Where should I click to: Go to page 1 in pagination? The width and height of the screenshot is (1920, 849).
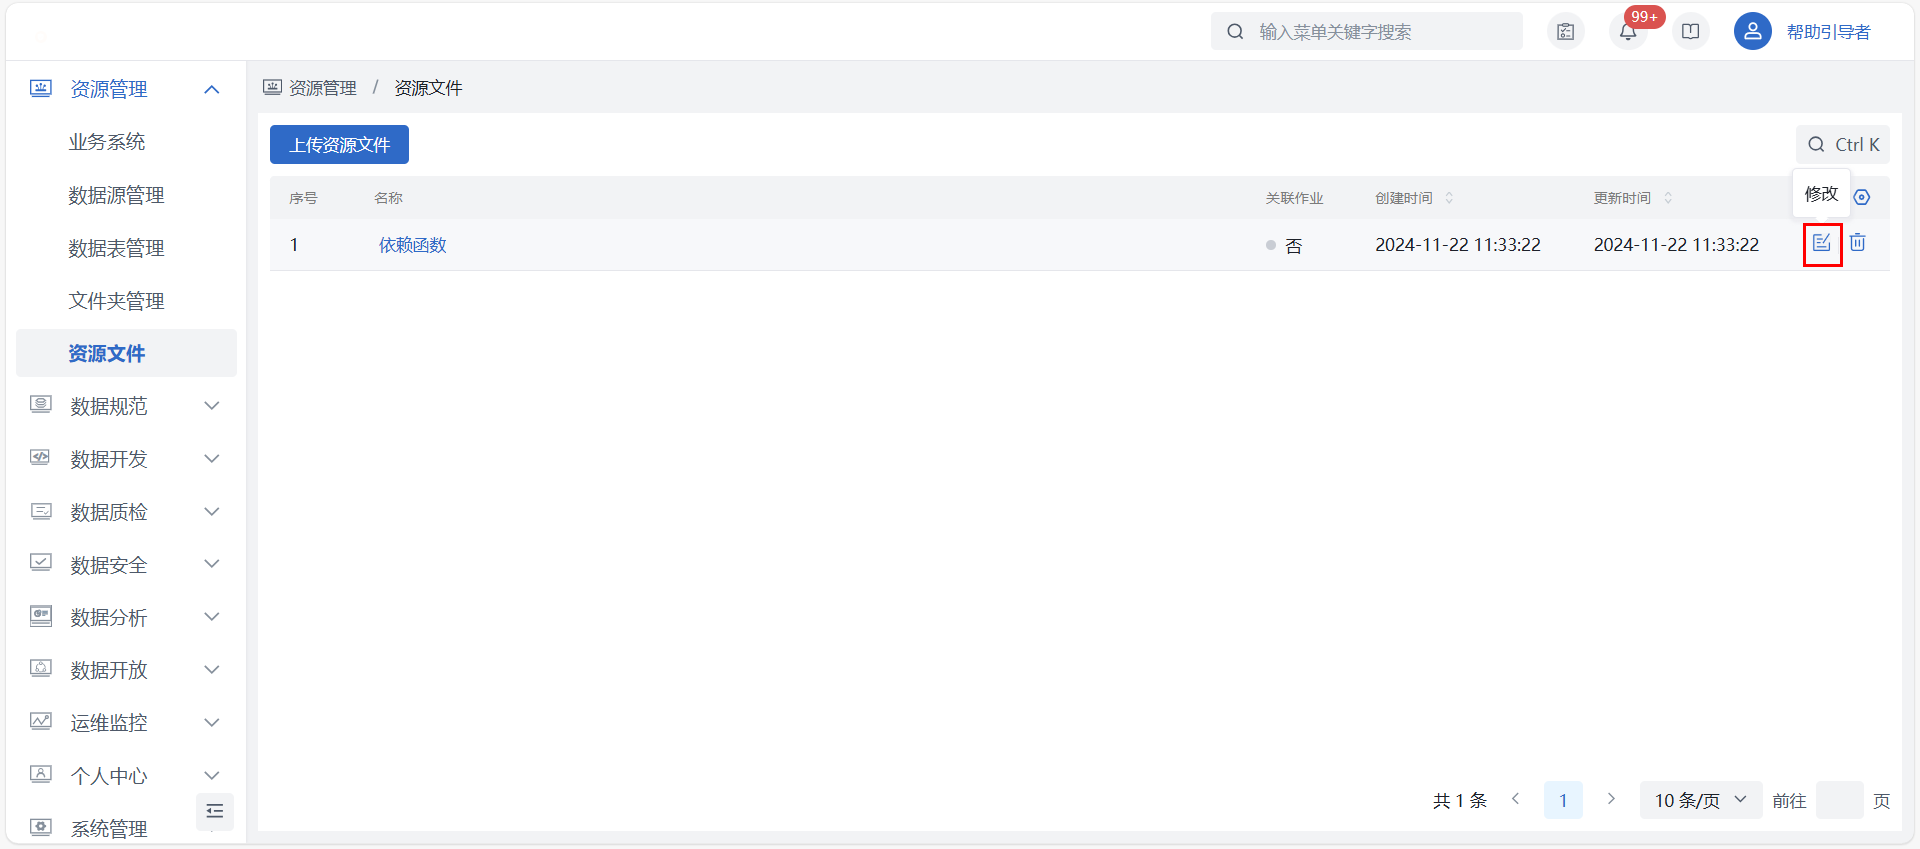point(1563,800)
